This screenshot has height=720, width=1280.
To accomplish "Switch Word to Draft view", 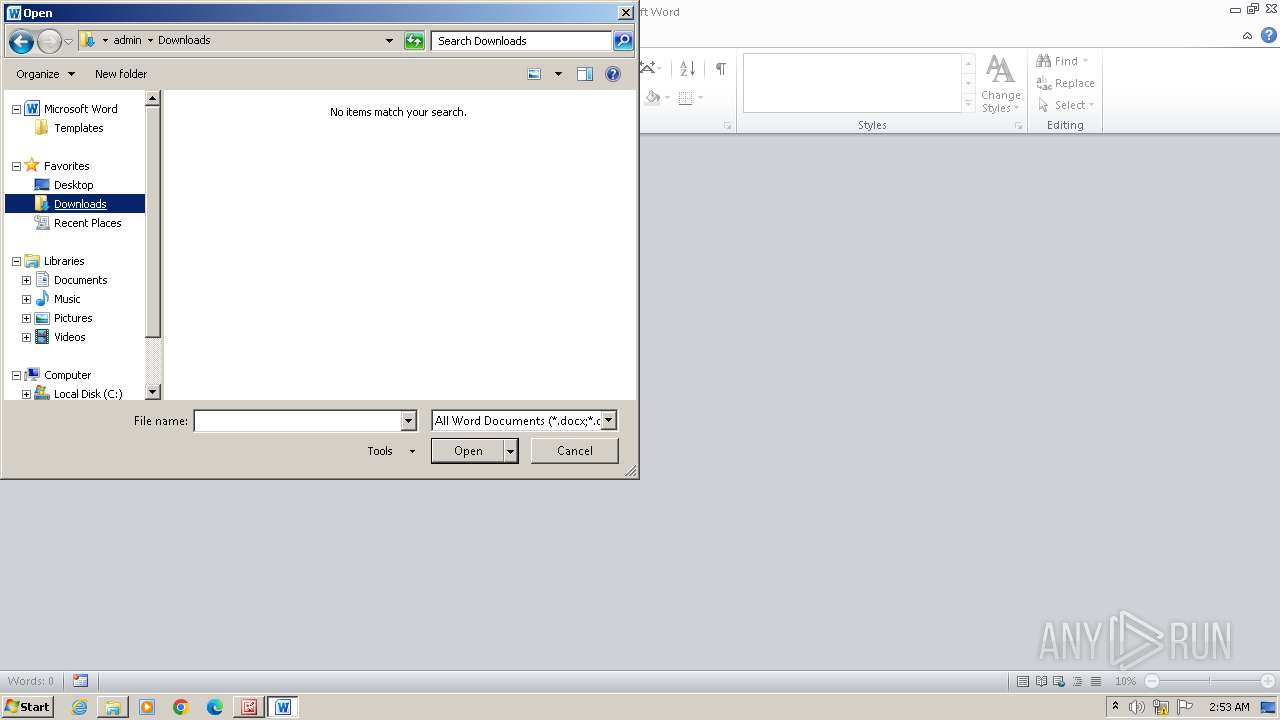I will point(1096,681).
